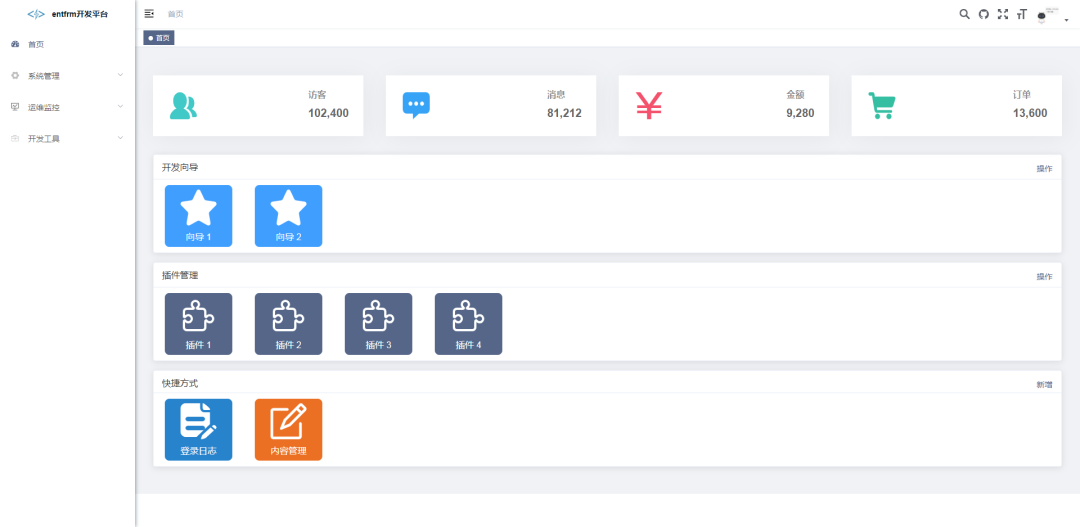Click 操作 in the 开发向导 panel
This screenshot has height=527, width=1080.
click(1044, 169)
